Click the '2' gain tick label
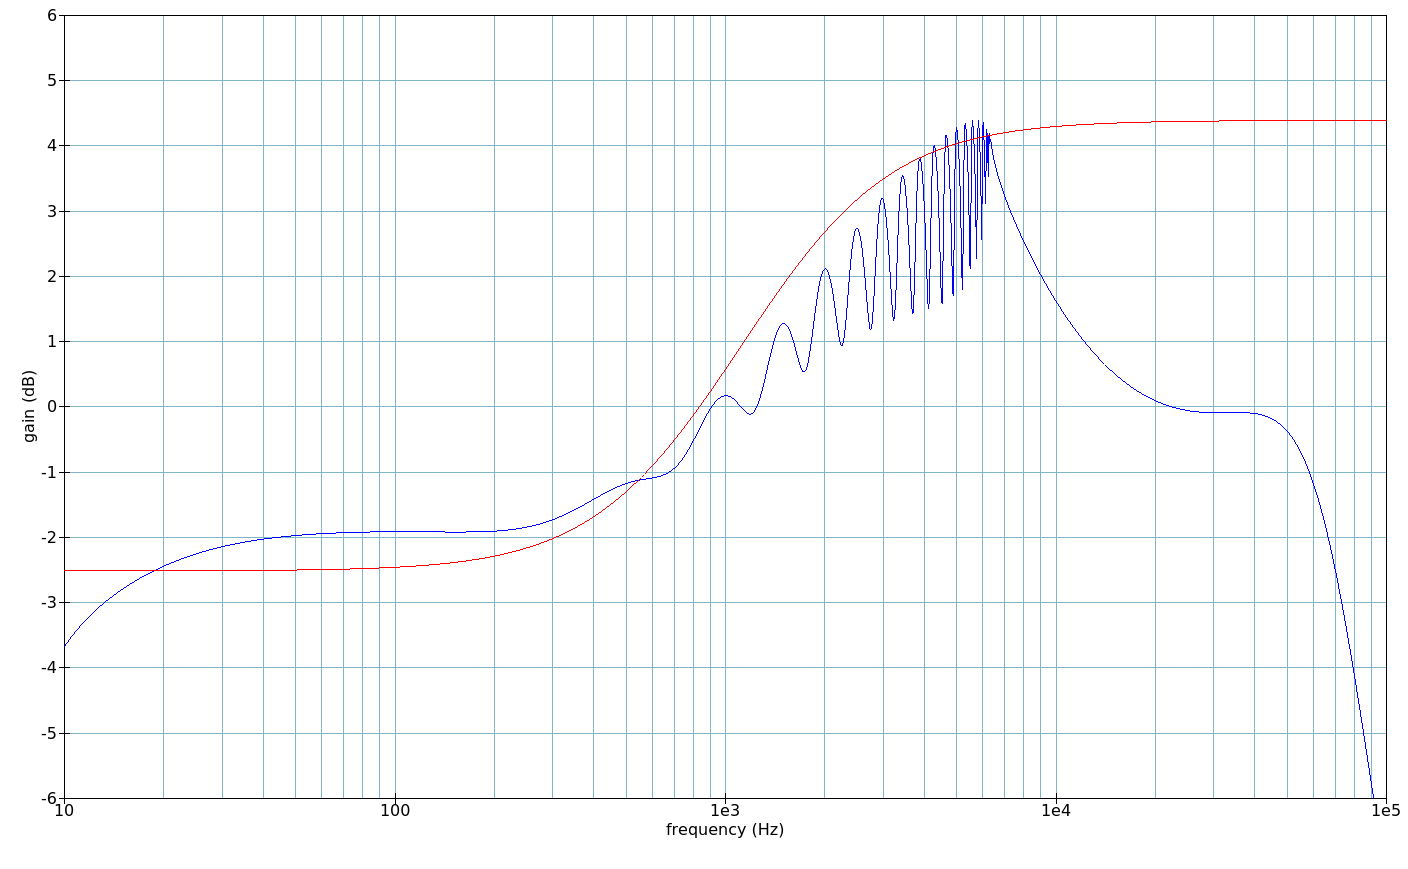 coord(51,276)
